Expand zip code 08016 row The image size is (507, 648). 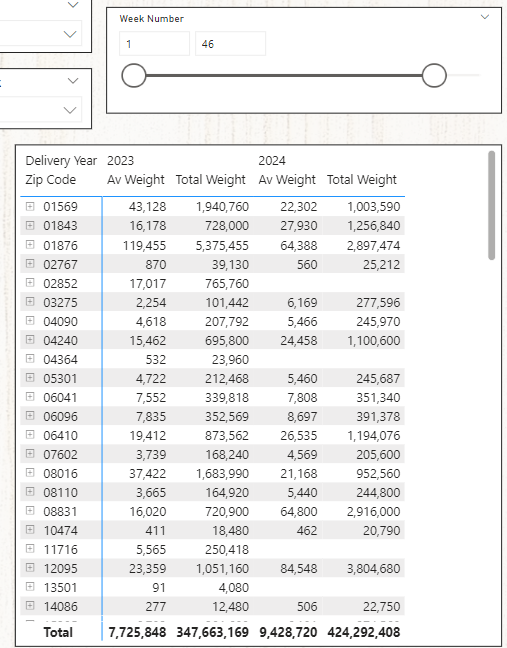(30, 472)
